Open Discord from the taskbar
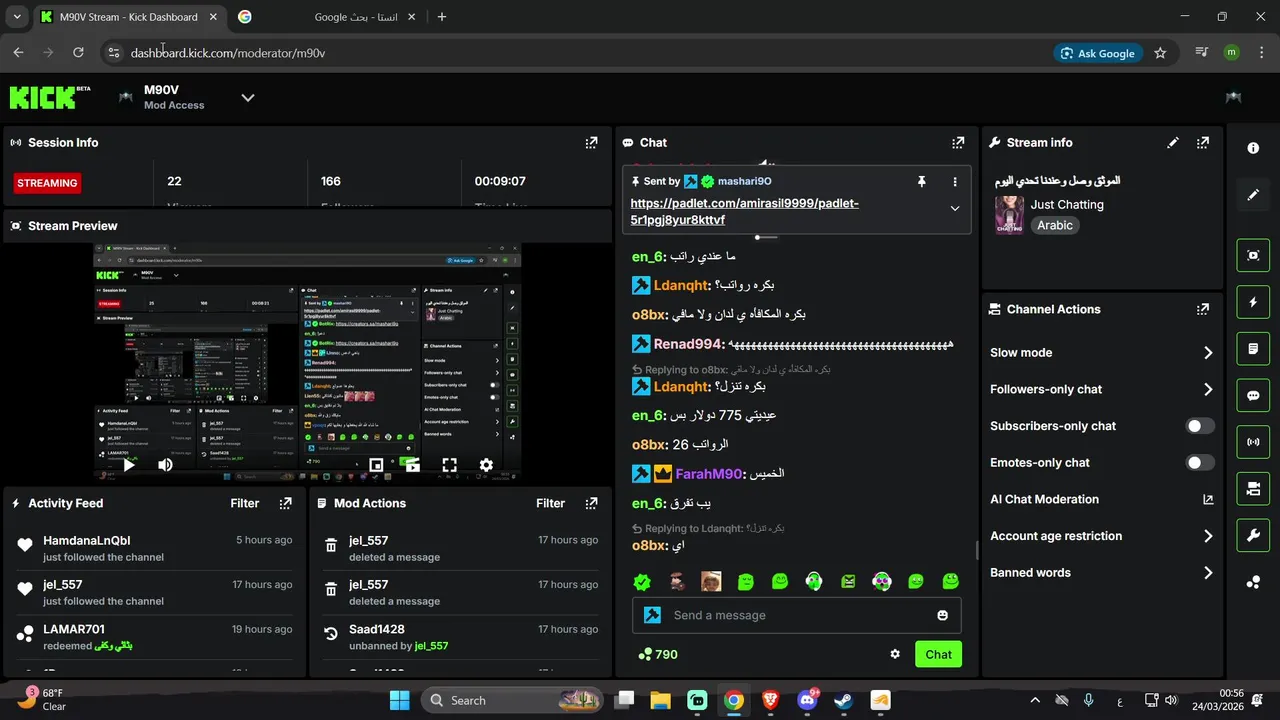This screenshot has height=720, width=1280. pos(807,700)
